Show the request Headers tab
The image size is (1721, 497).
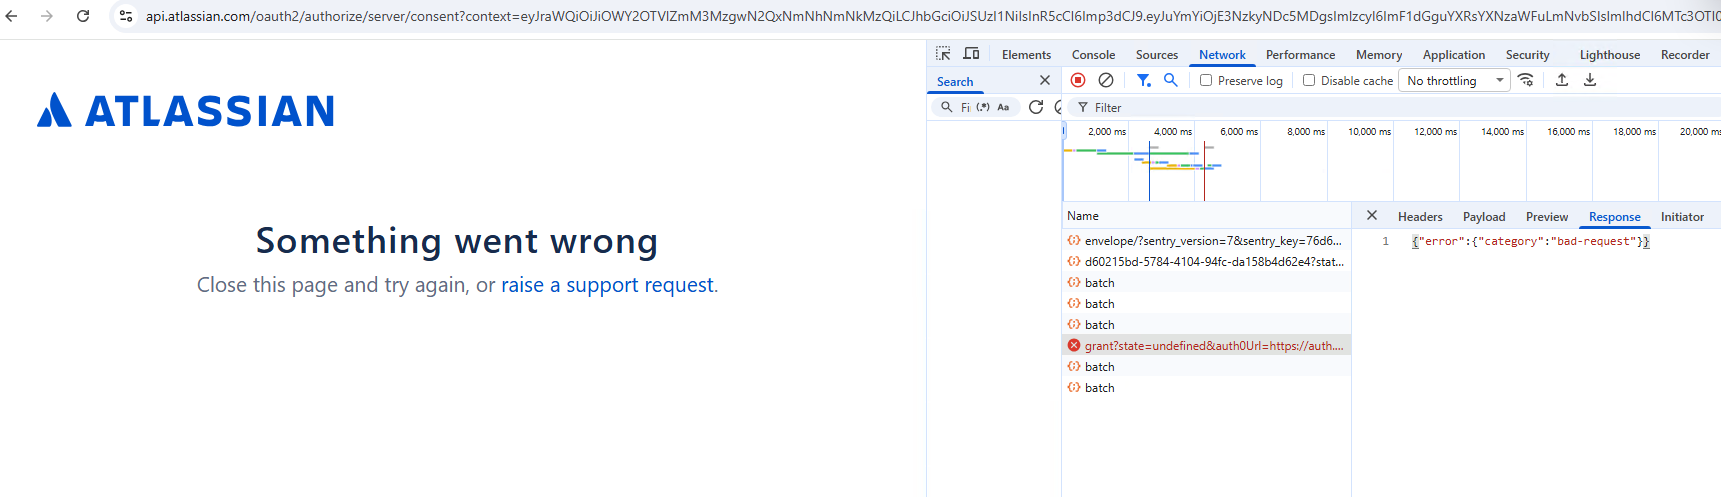pyautogui.click(x=1420, y=217)
